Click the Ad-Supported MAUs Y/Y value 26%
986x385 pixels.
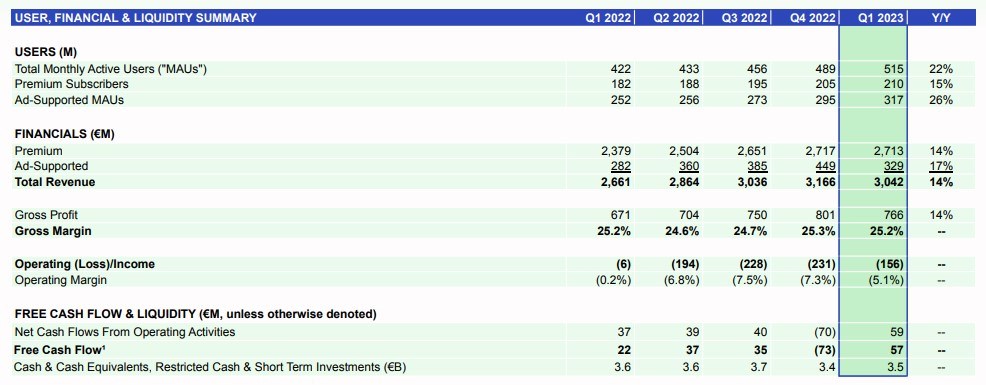pyautogui.click(x=941, y=99)
